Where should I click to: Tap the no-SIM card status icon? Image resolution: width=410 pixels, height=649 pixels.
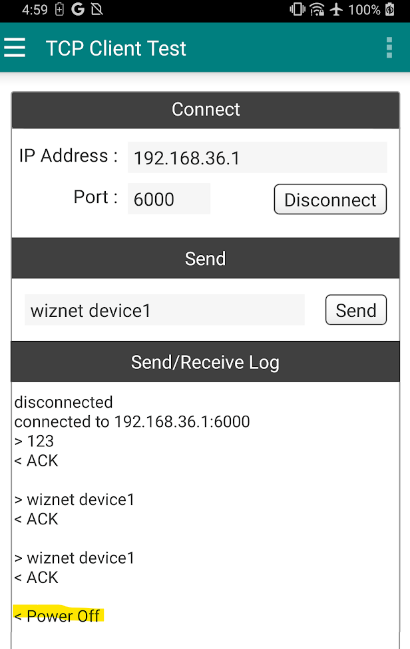point(97,9)
